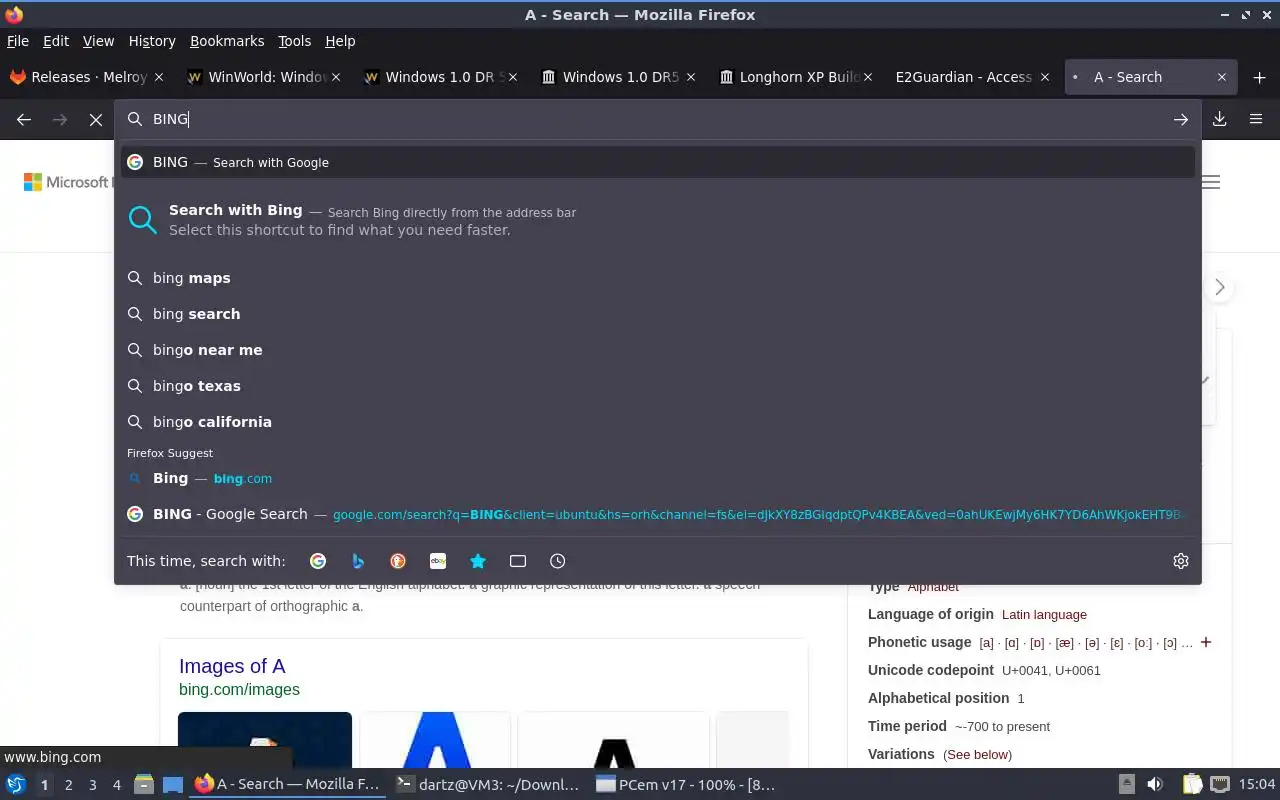The image size is (1280, 800).
Task: Show desktop from taskbar icon
Action: pos(173,784)
